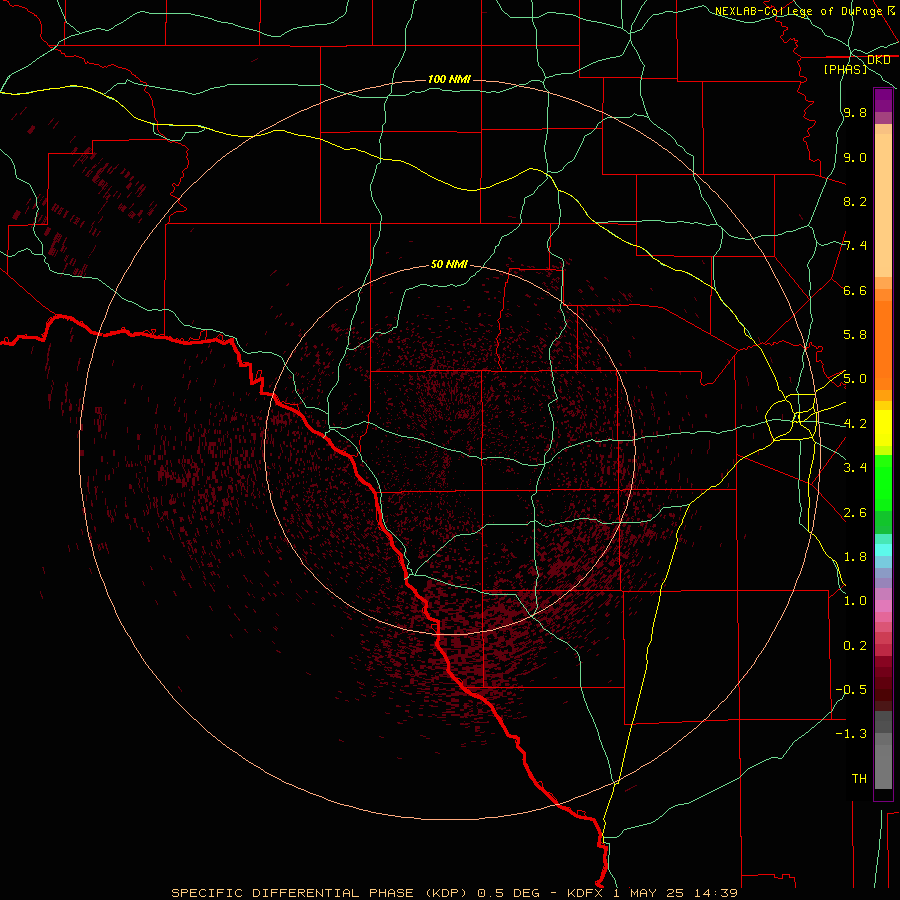This screenshot has width=900, height=900.
Task: Select the yellow swatch beside 4.2
Action: [x=883, y=428]
